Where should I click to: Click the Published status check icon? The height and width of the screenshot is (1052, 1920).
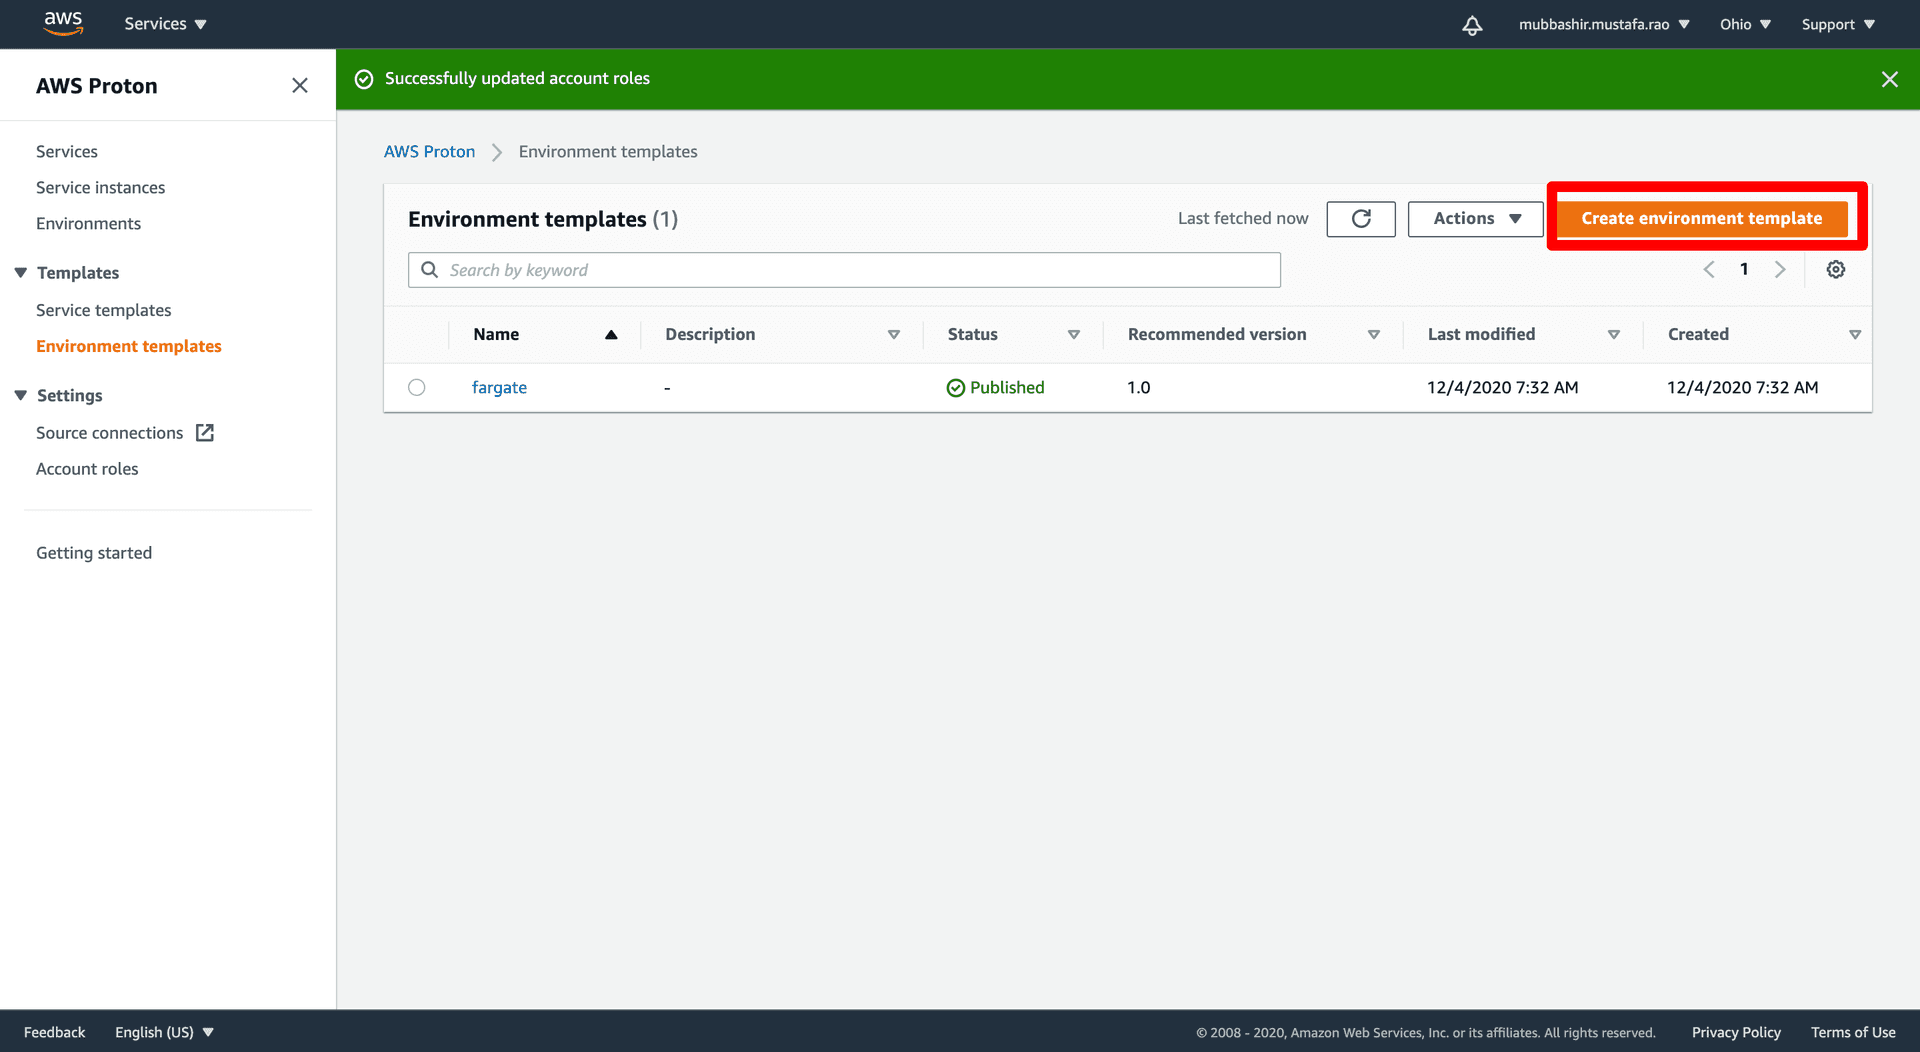956,388
